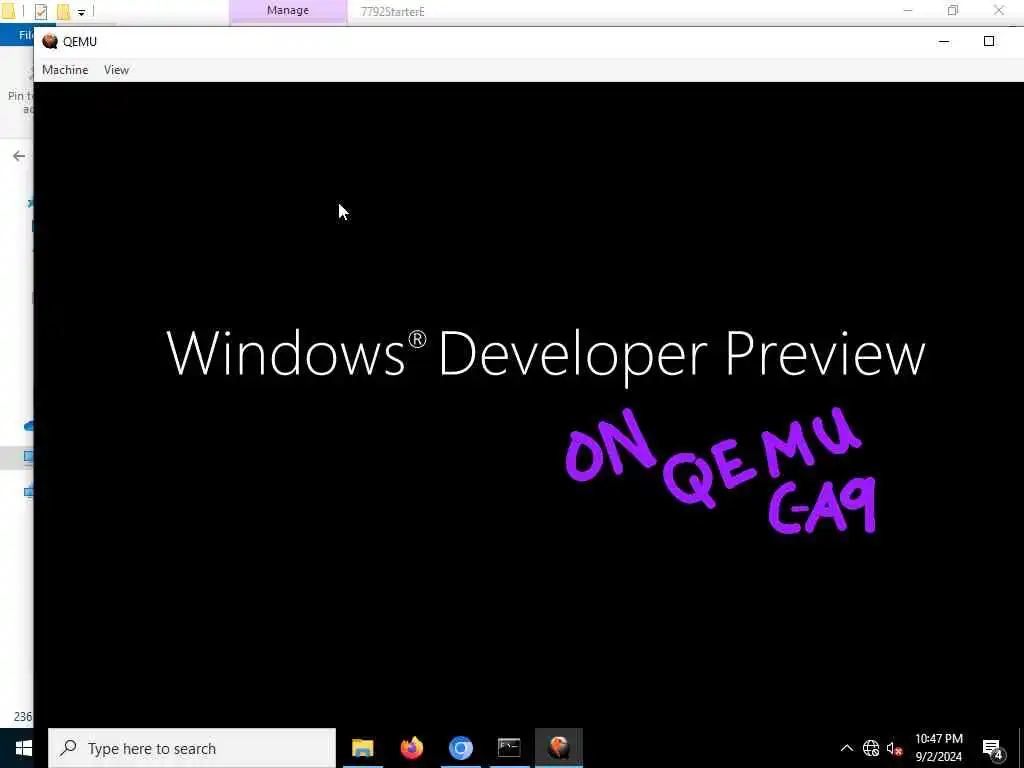Launch Firefox from the taskbar
The image size is (1024, 768).
point(411,748)
